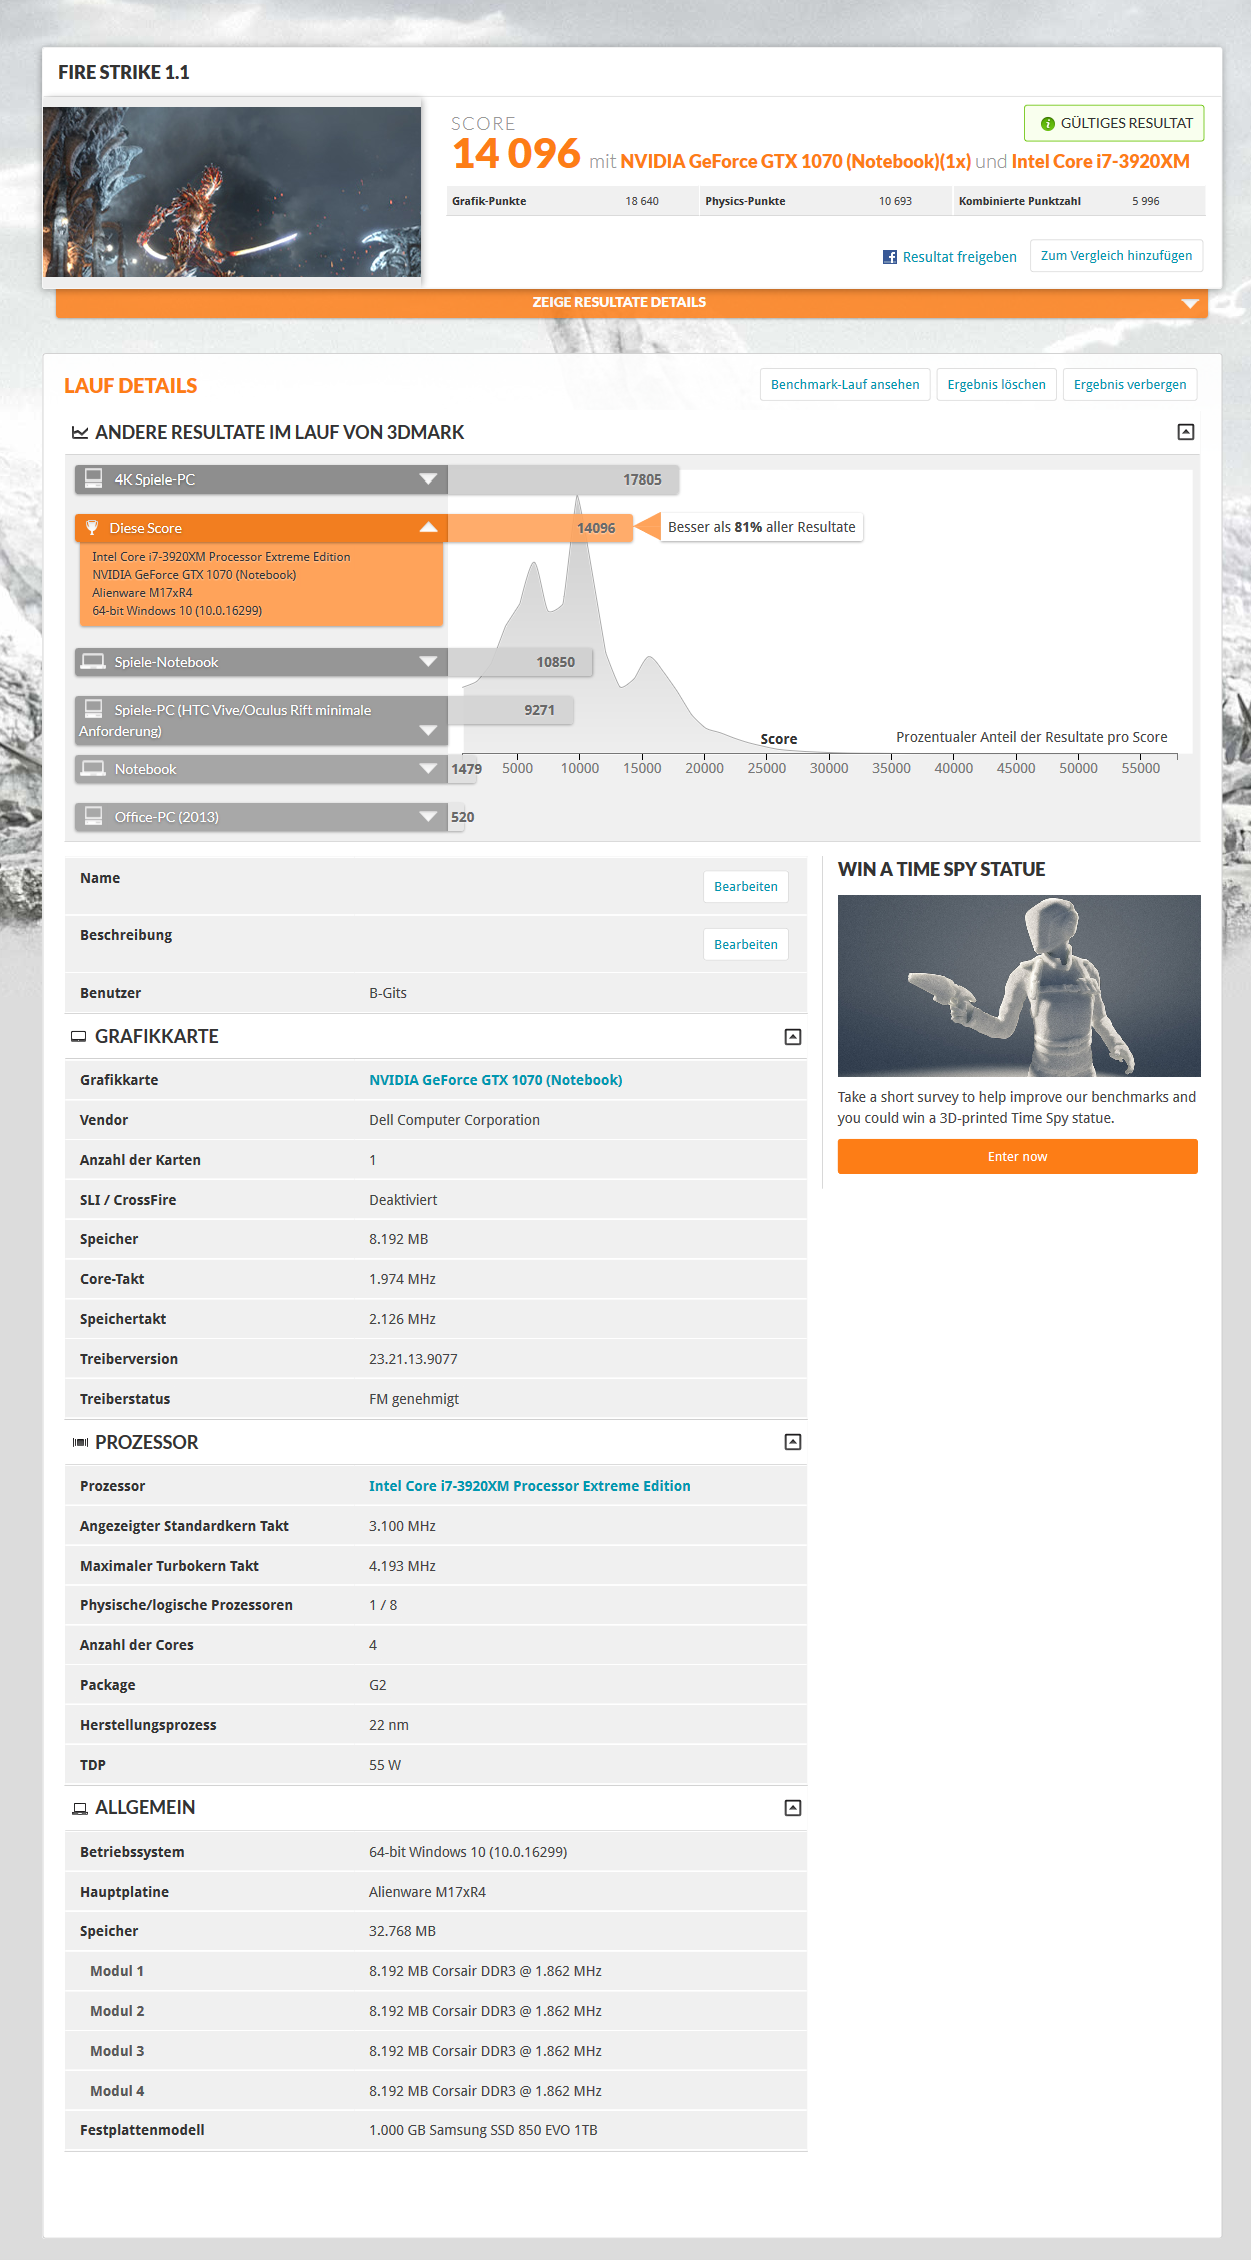Viewport: 1251px width, 2260px height.
Task: Click the Gültiges Resultat badge
Action: tap(1114, 124)
